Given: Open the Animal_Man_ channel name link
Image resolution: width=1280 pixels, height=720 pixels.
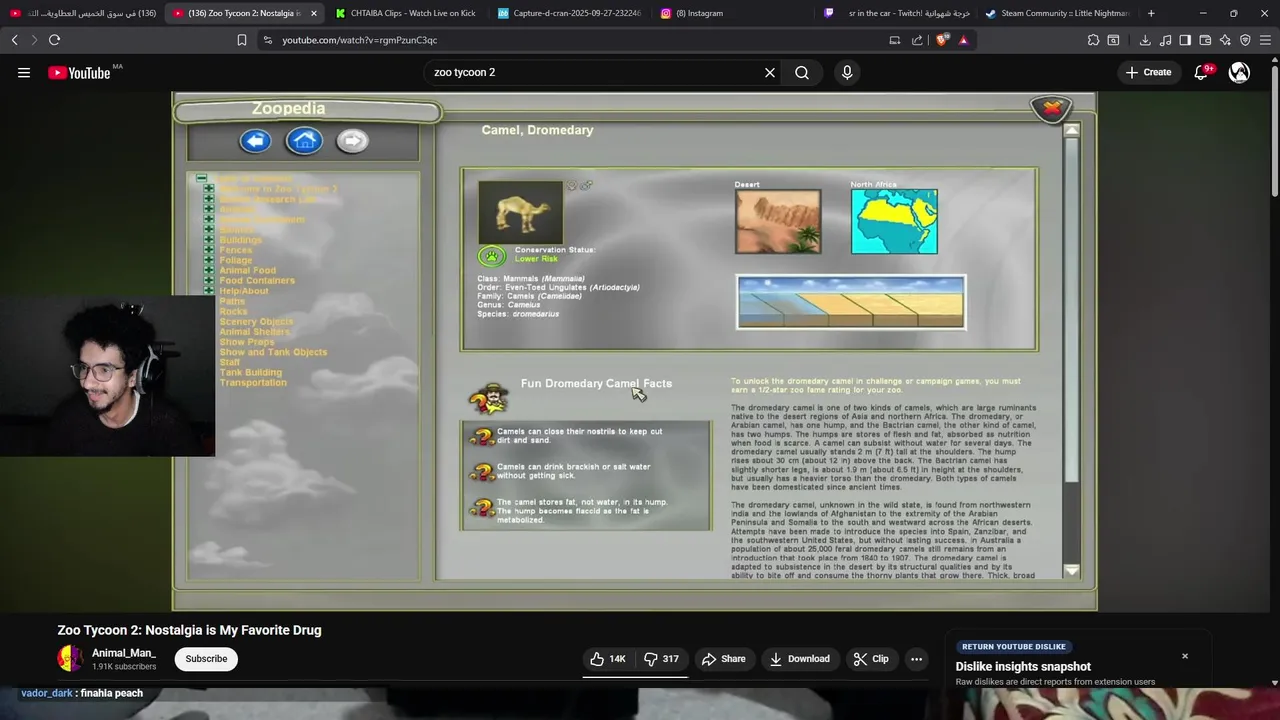Looking at the screenshot, I should 124,653.
